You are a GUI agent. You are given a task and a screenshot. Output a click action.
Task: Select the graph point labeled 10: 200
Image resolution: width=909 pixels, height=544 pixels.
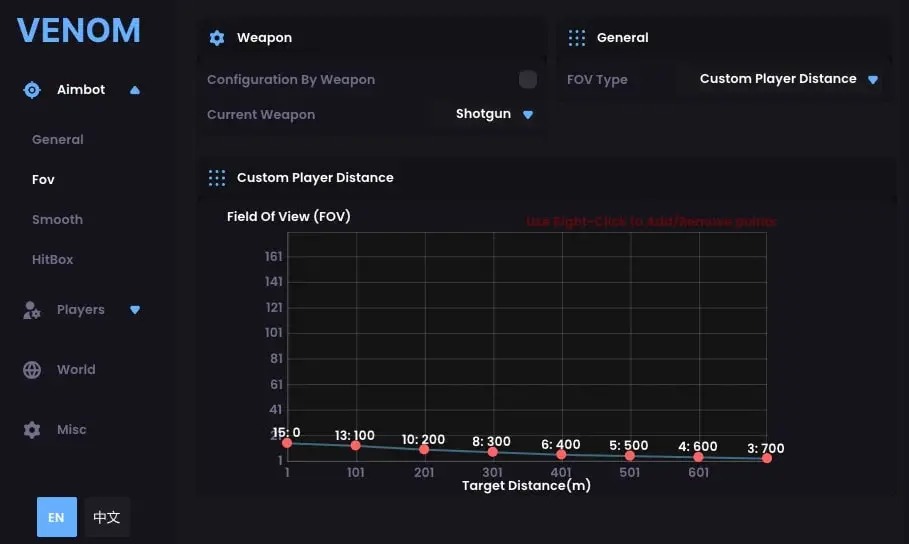[x=424, y=449]
